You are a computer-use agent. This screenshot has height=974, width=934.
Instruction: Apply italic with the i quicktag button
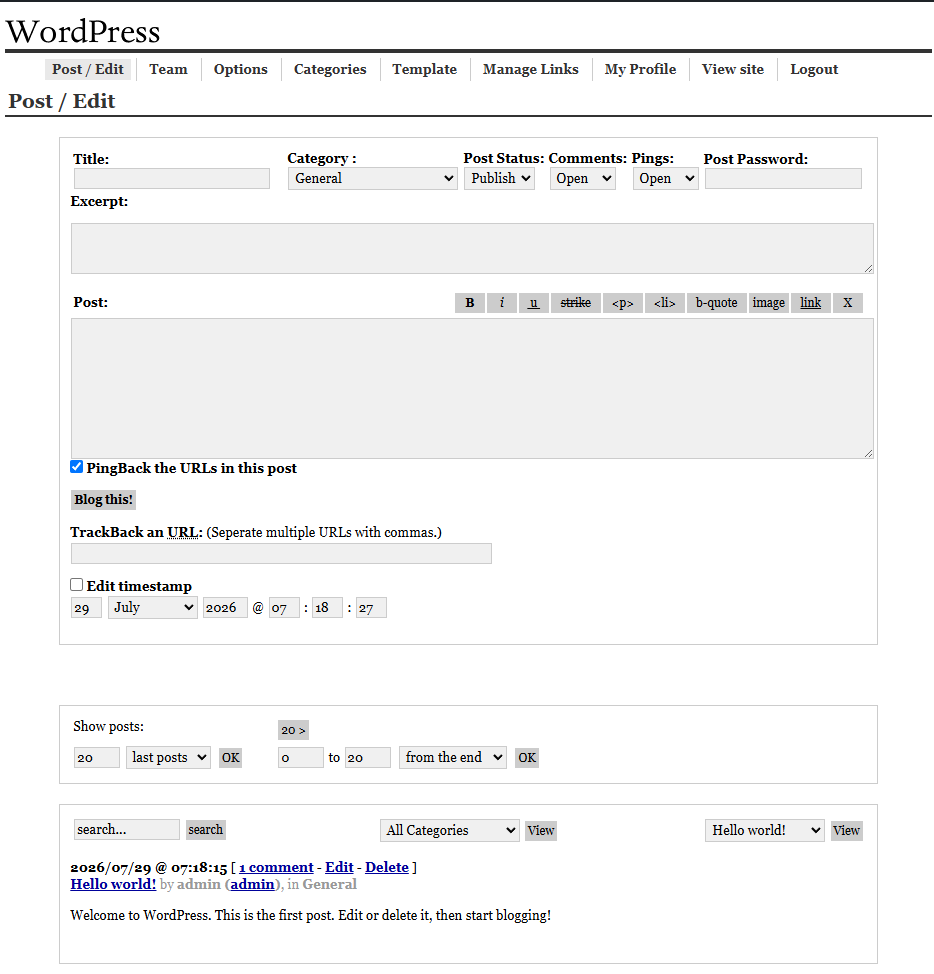[502, 303]
